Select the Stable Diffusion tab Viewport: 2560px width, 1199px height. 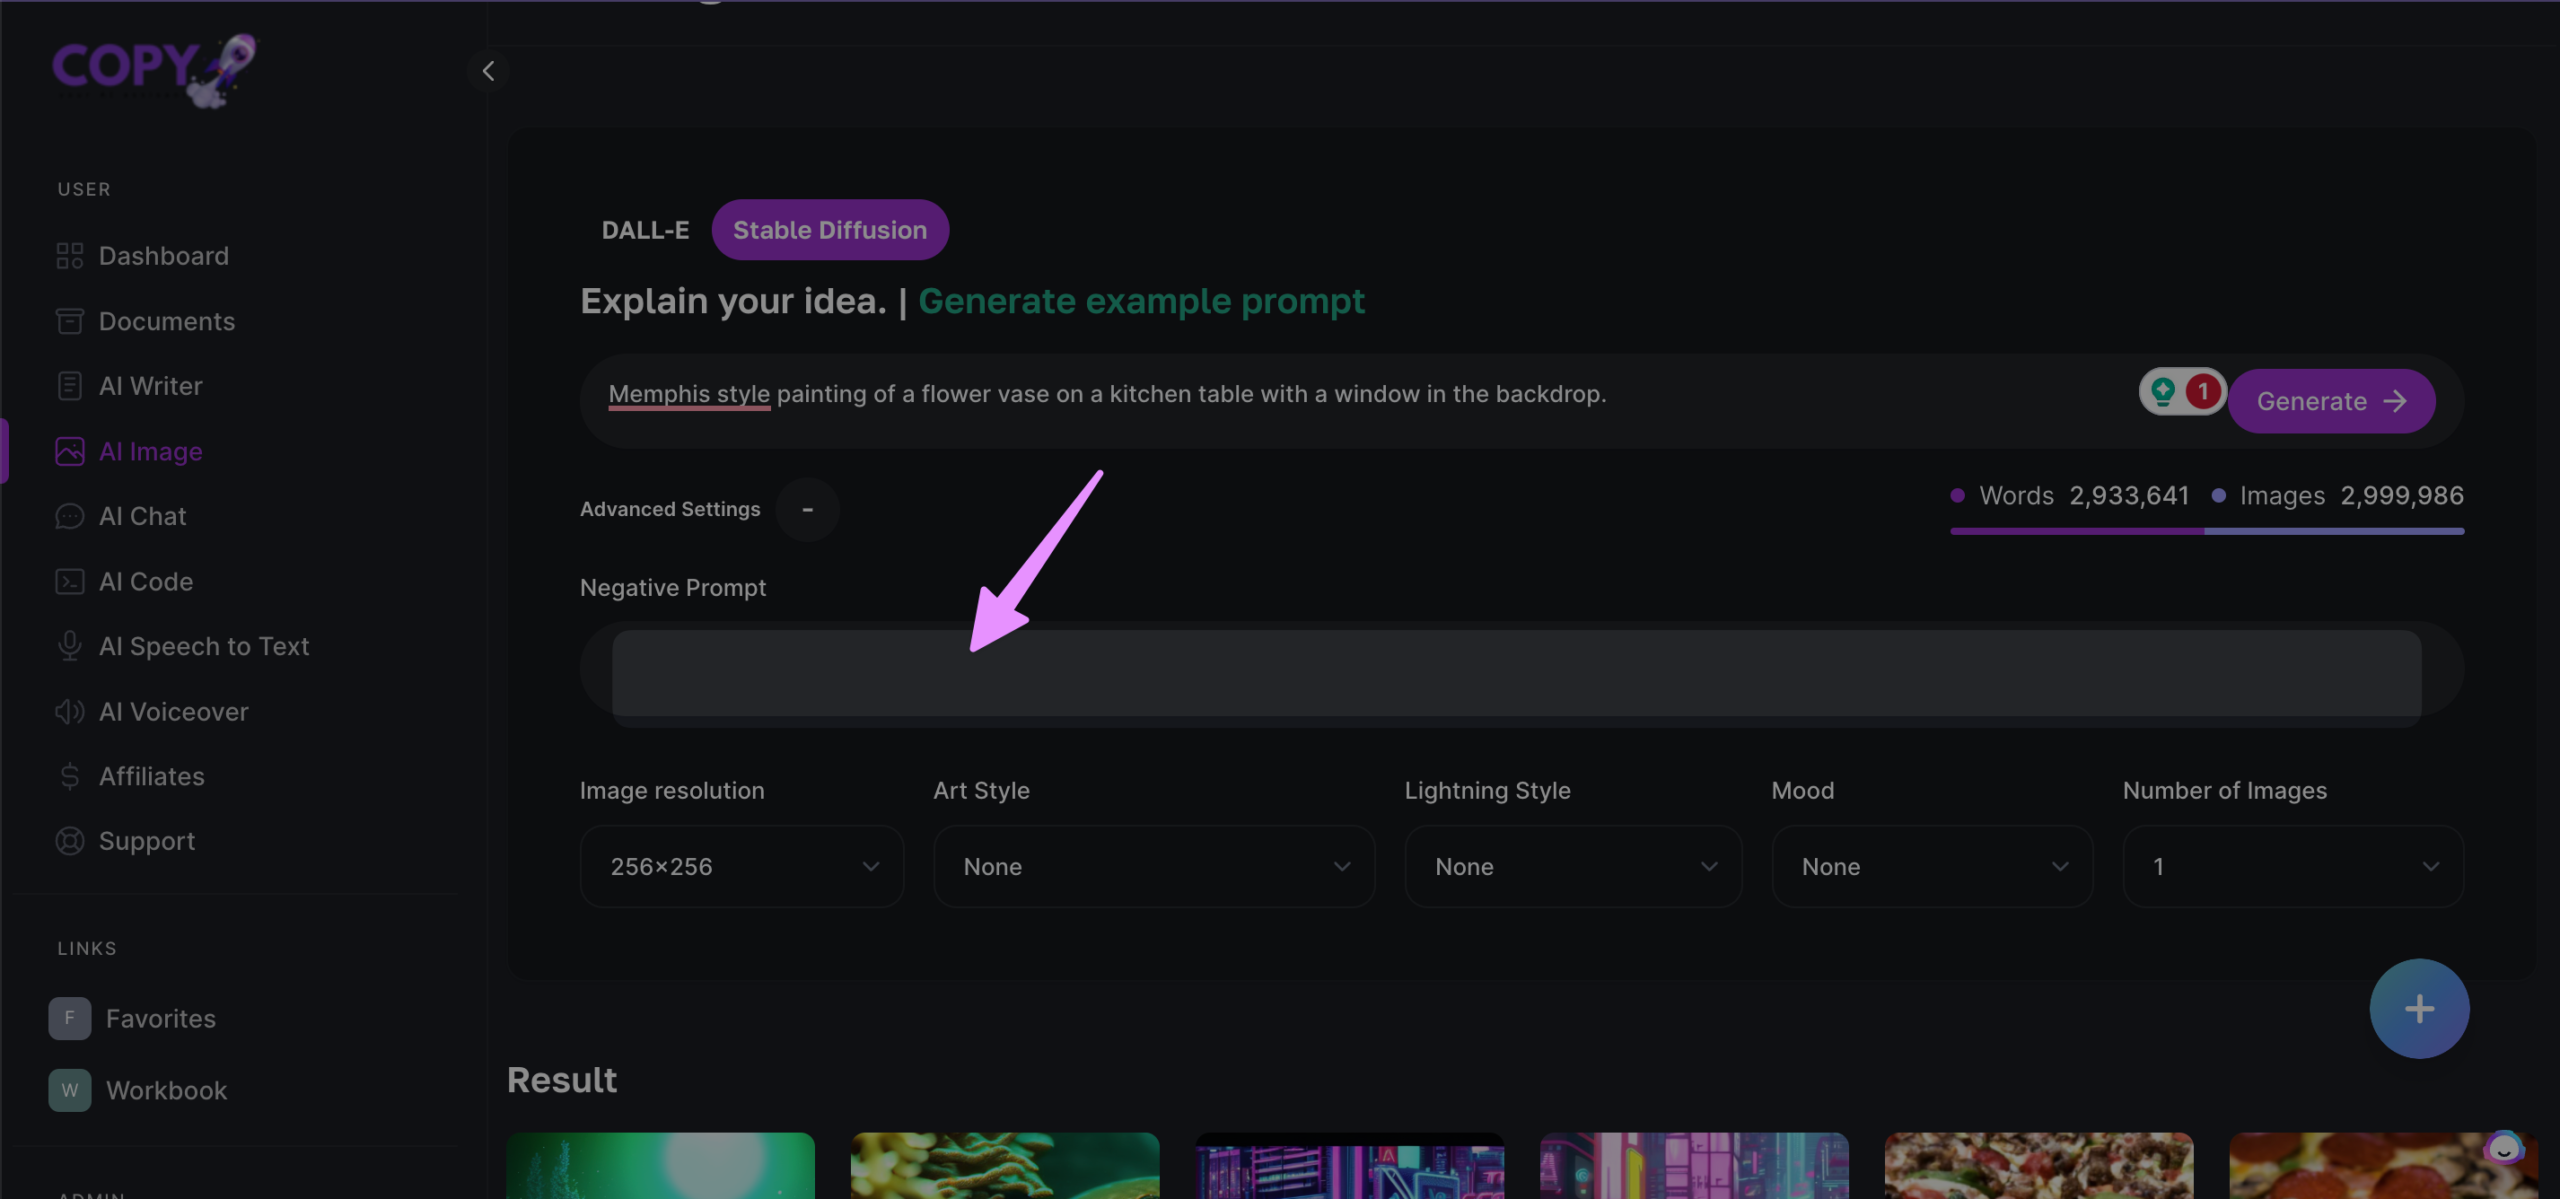(829, 230)
